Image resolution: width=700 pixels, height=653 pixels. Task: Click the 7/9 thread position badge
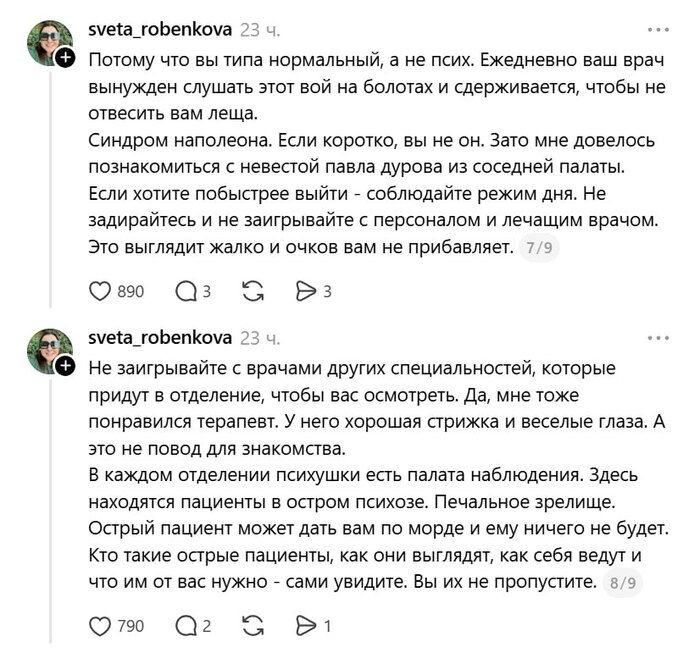tap(539, 248)
